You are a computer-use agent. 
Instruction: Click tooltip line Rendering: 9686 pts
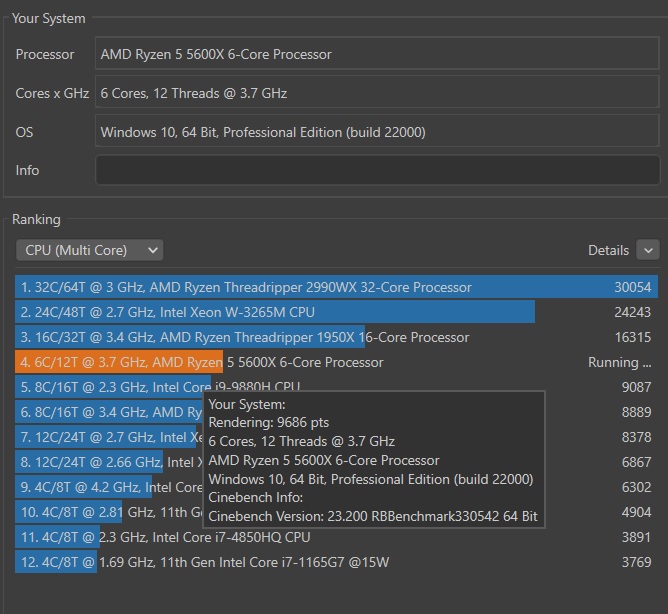coord(268,422)
